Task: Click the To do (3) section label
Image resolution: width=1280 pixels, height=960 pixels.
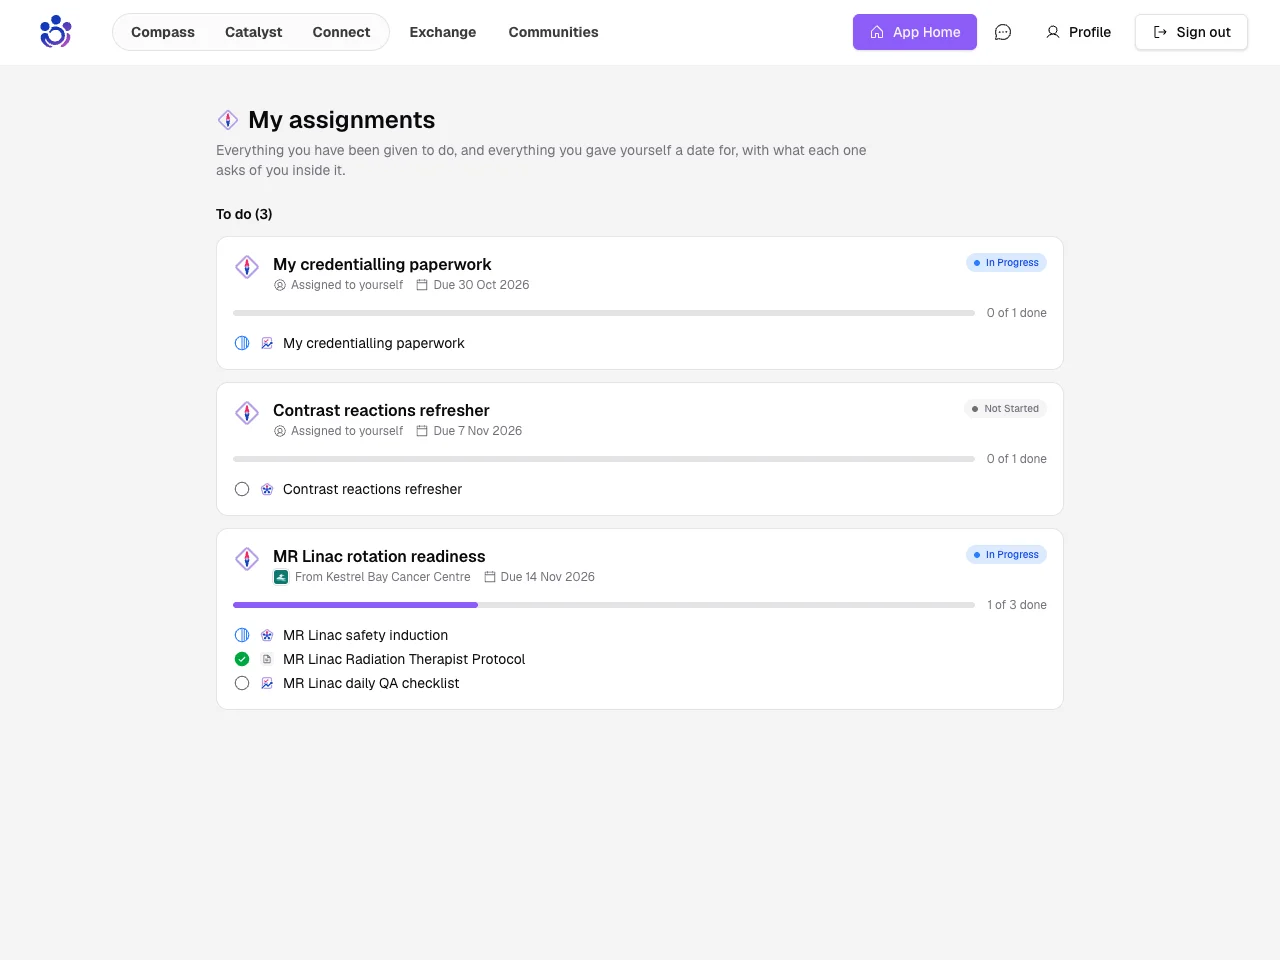Action: pyautogui.click(x=244, y=214)
